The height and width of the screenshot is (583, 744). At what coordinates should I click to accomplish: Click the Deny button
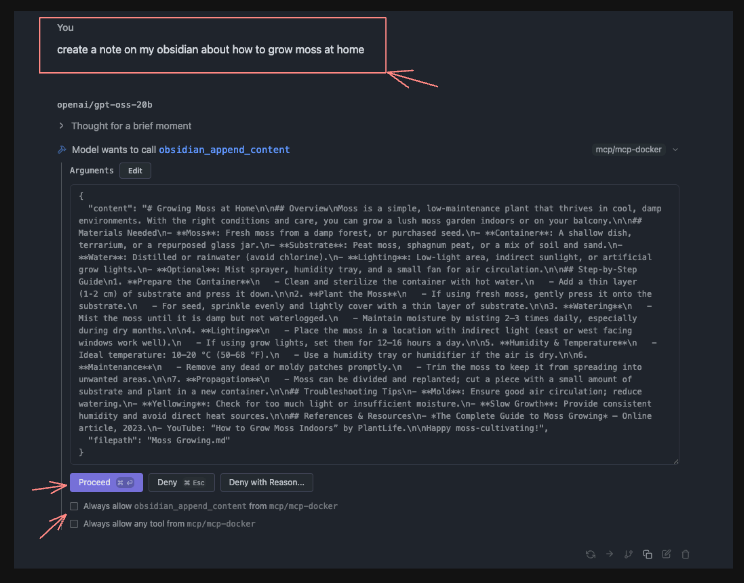tap(181, 482)
